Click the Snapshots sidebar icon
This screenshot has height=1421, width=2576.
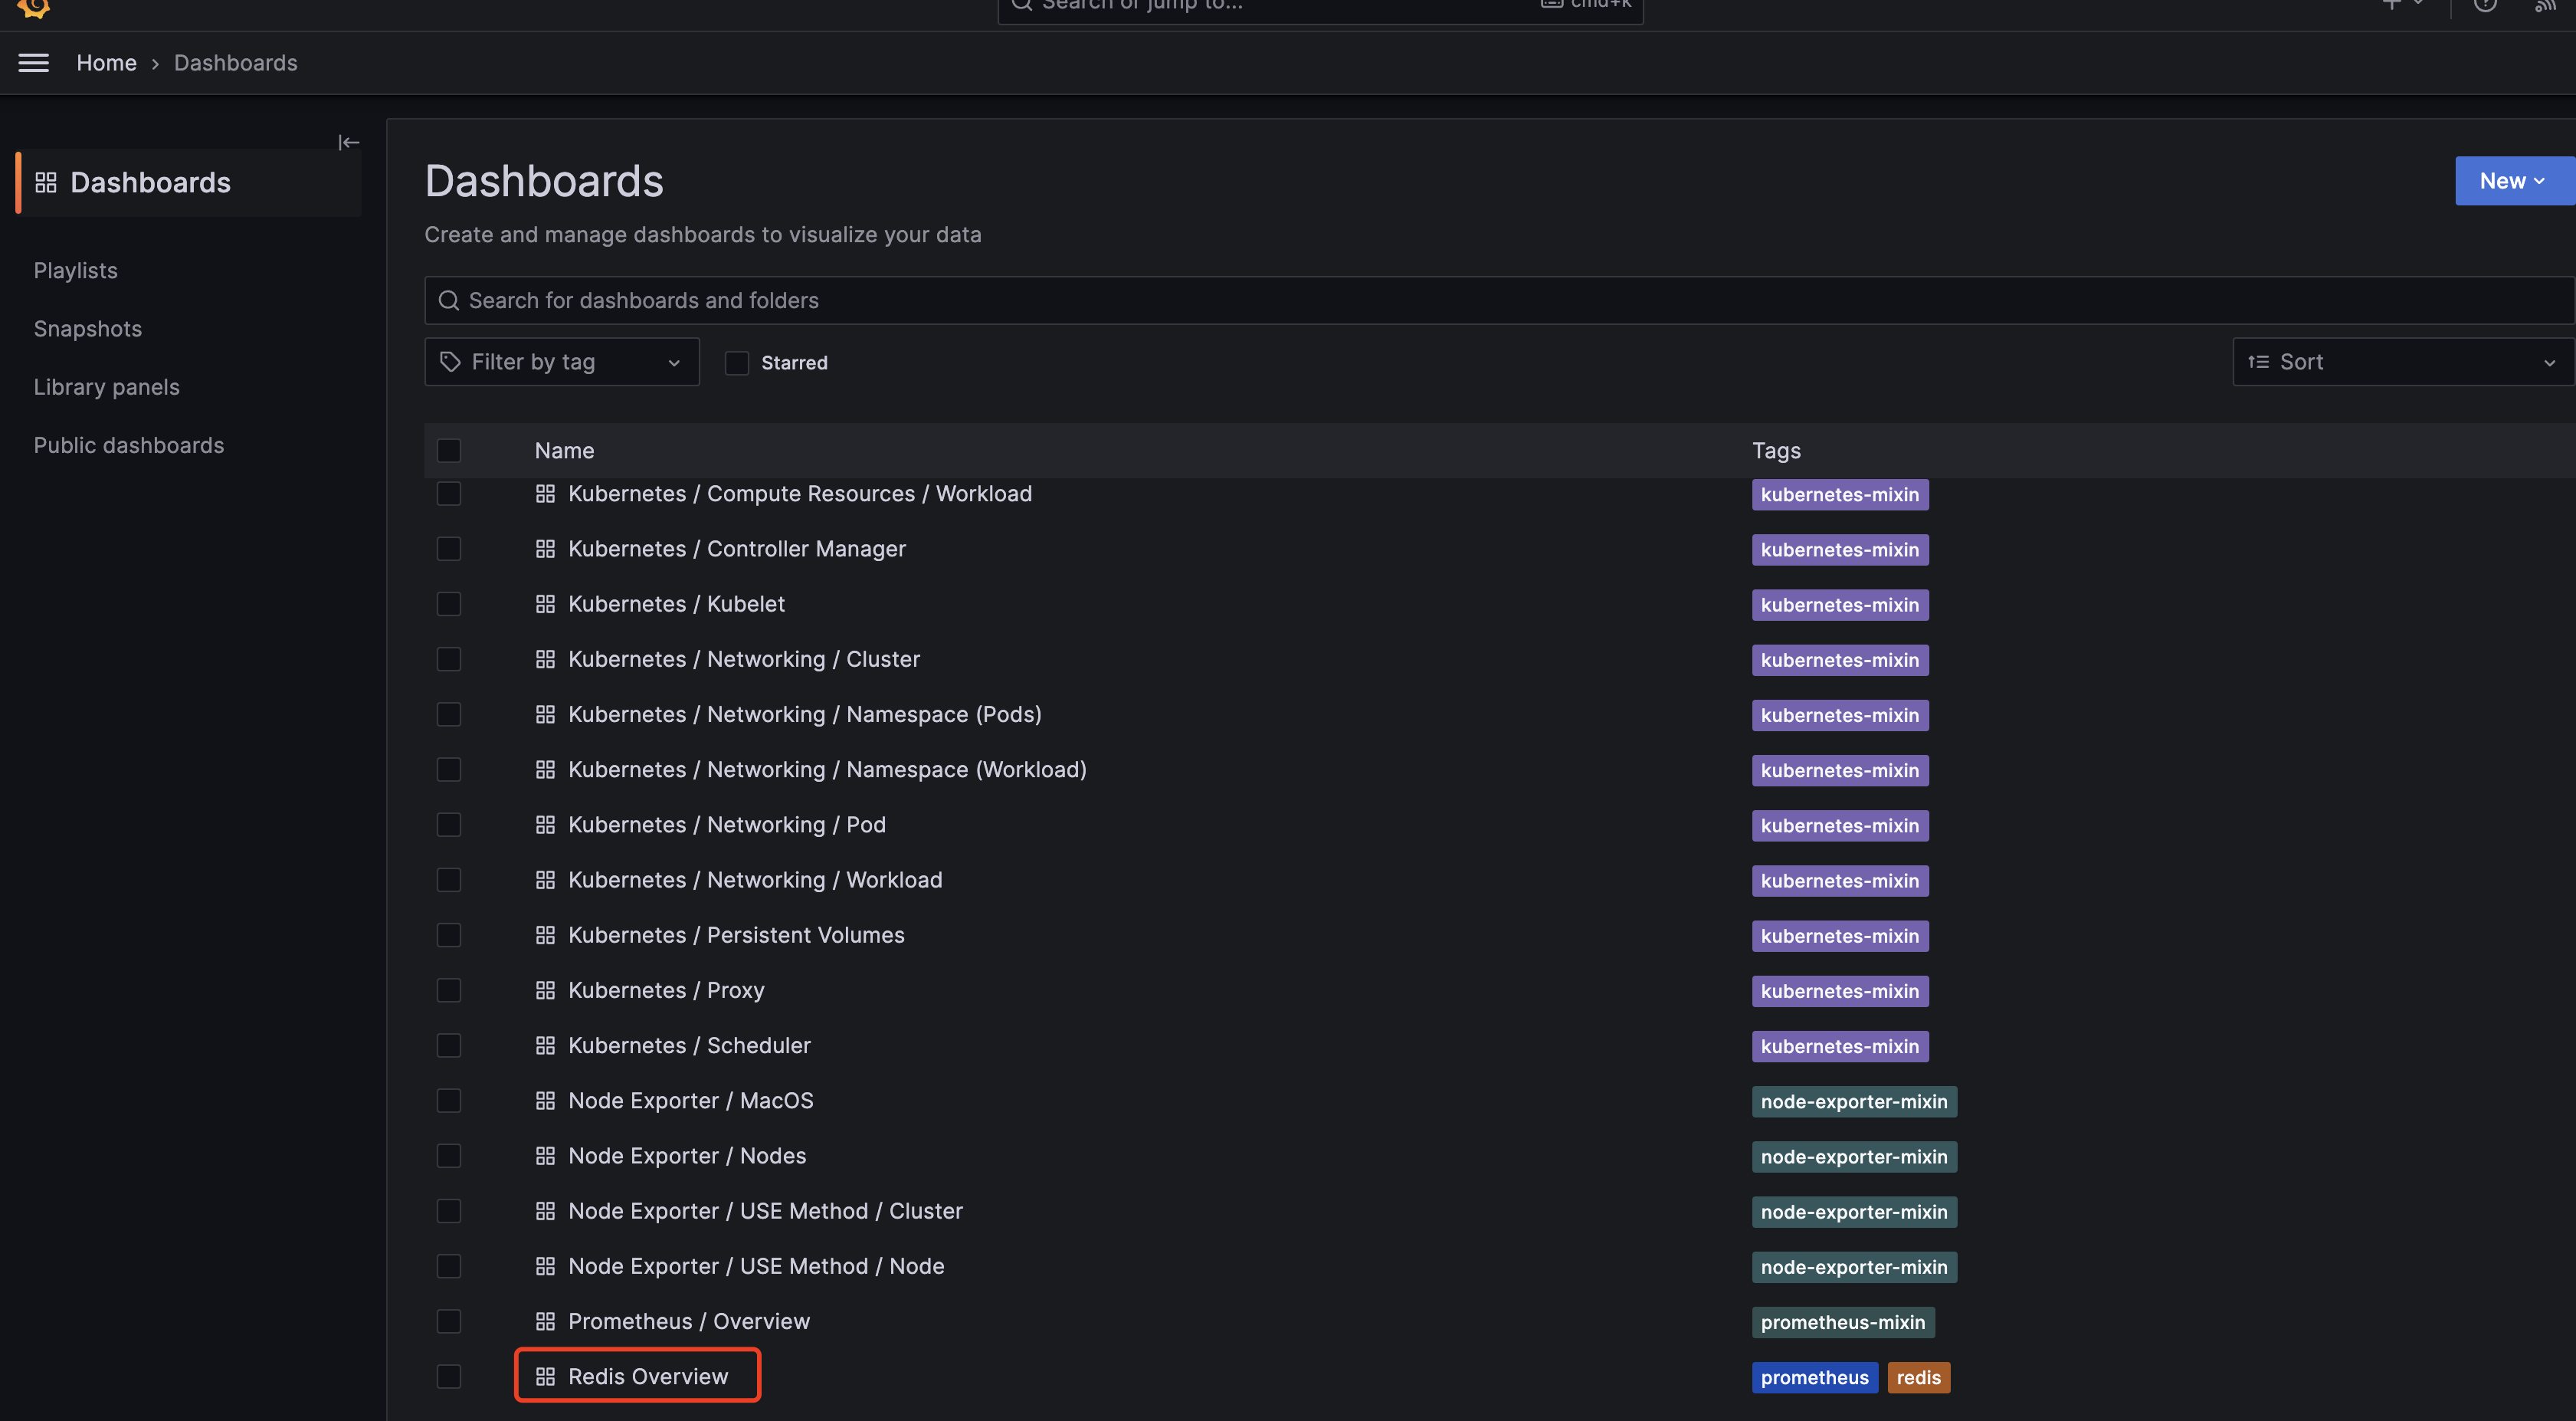87,329
